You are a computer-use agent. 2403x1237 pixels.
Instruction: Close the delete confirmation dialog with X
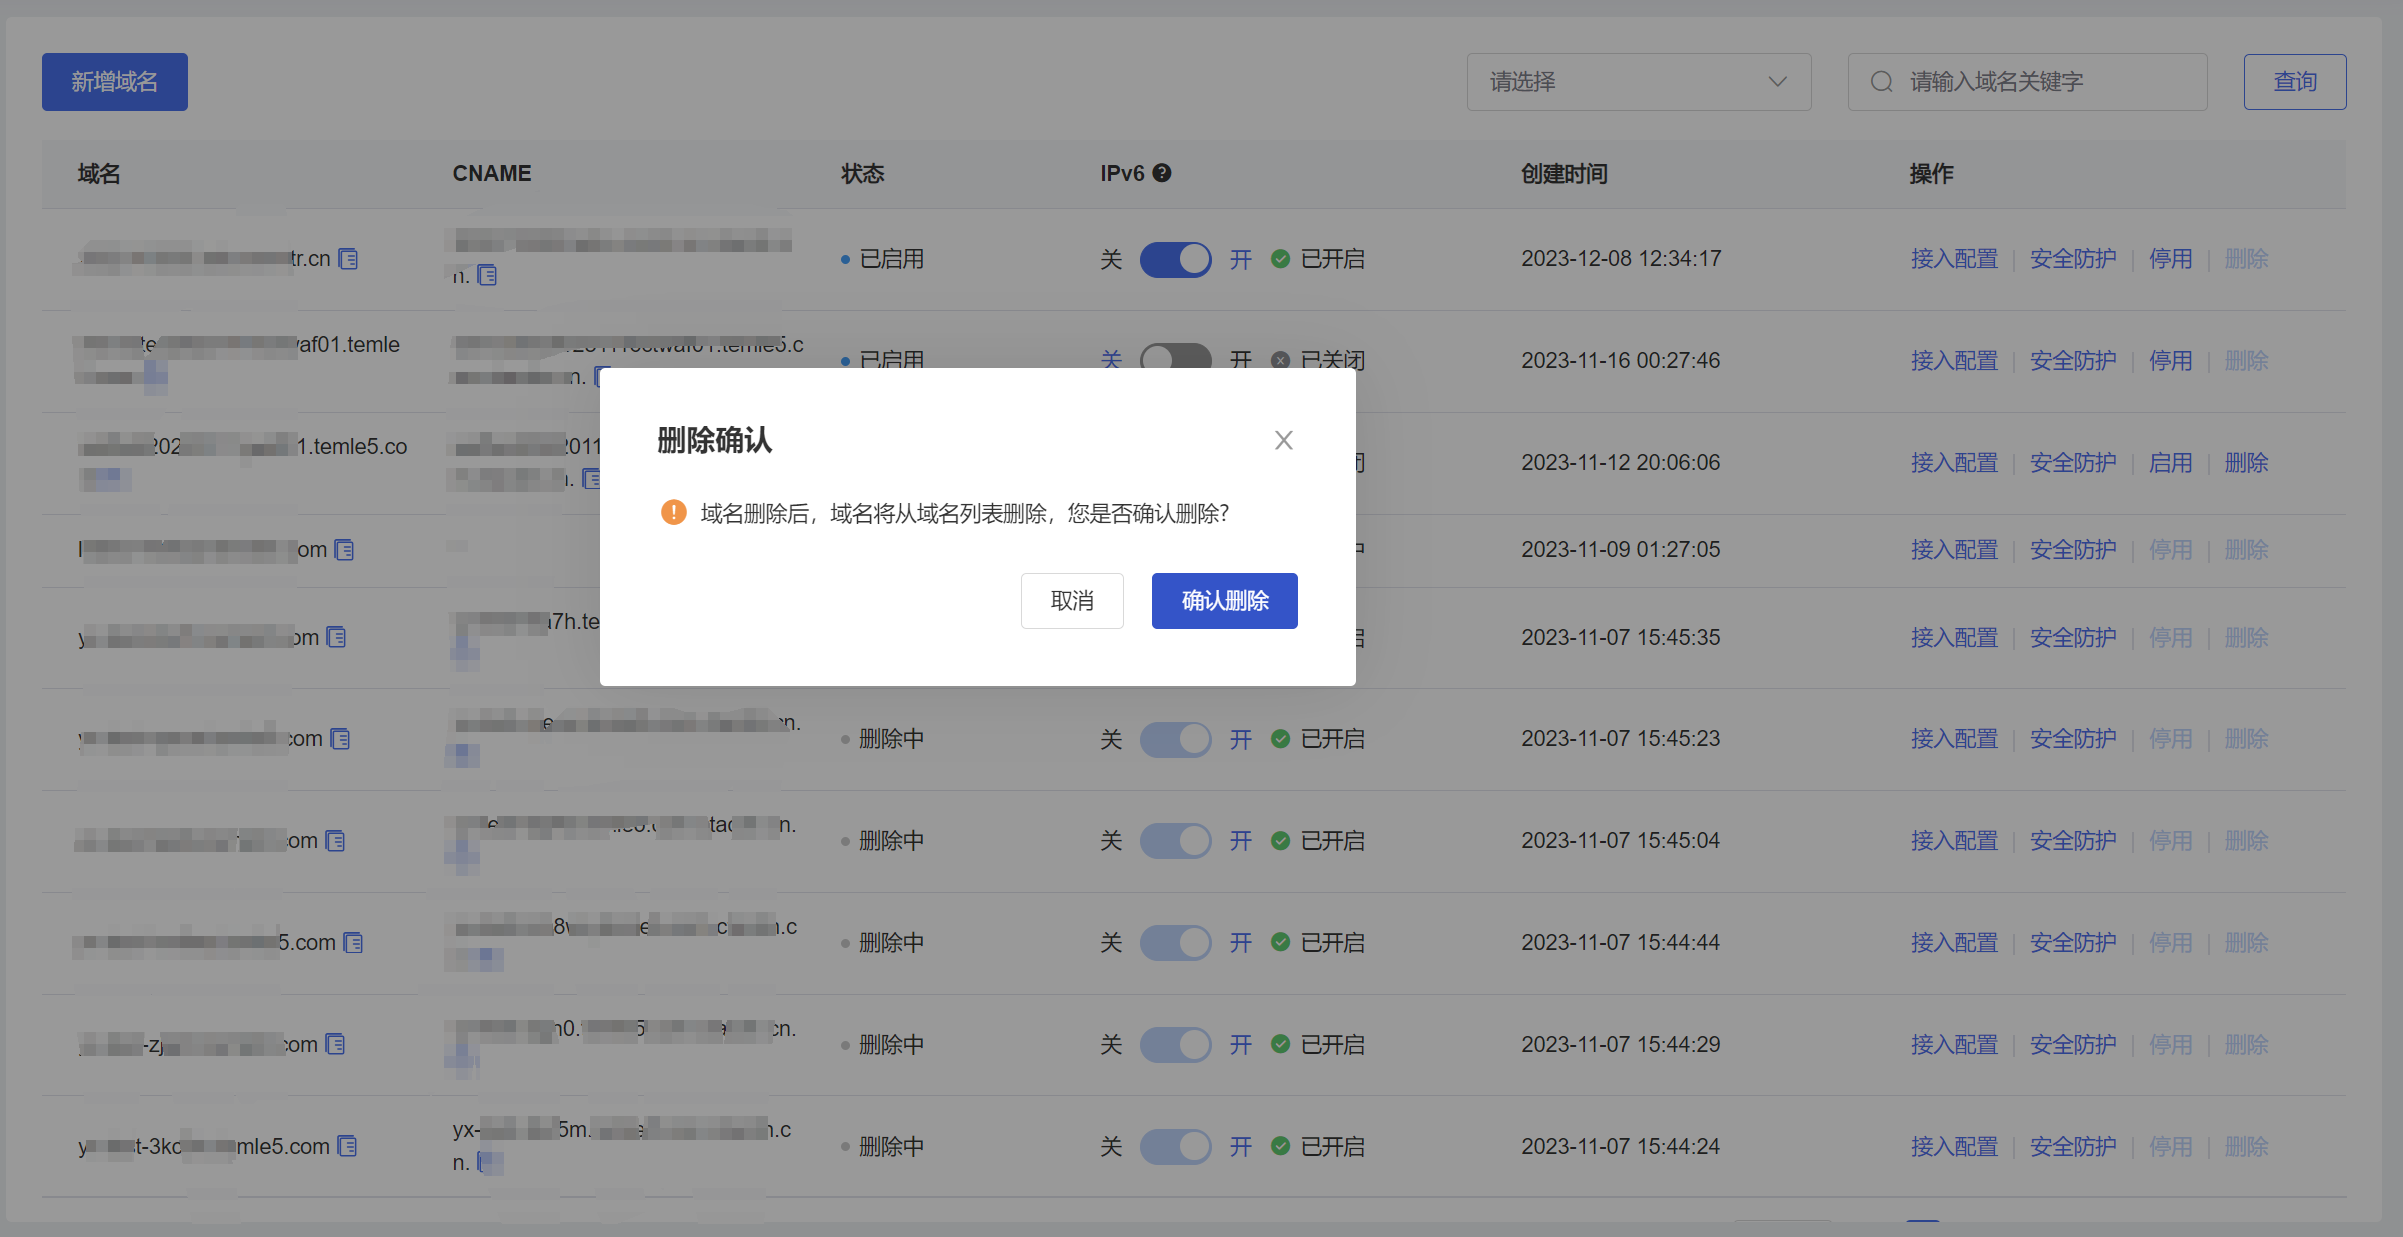click(1283, 440)
